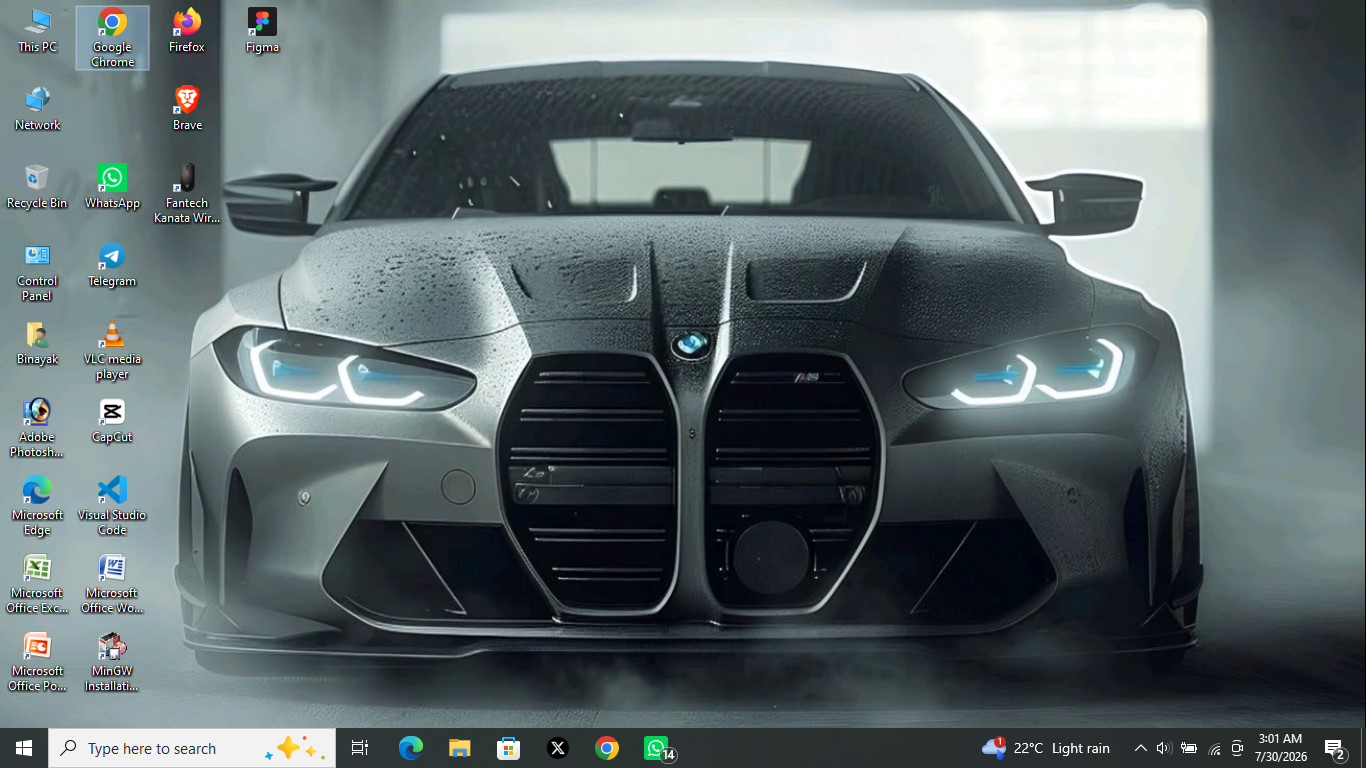Open Microsoft Store from the taskbar
This screenshot has height=768, width=1366.
click(508, 748)
